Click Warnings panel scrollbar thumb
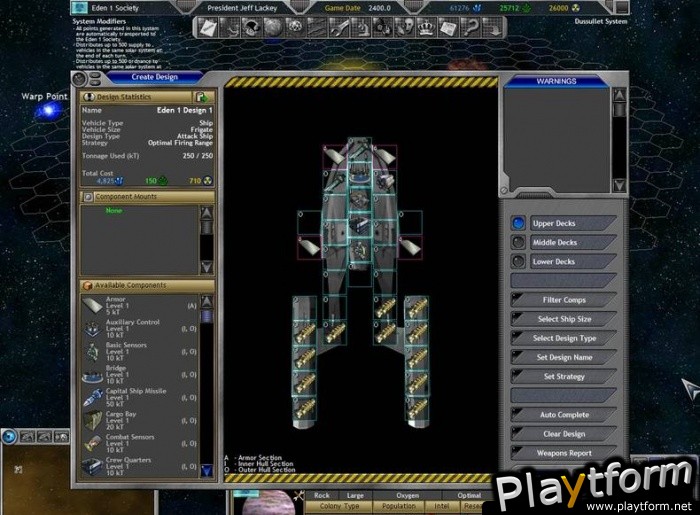 coord(620,110)
